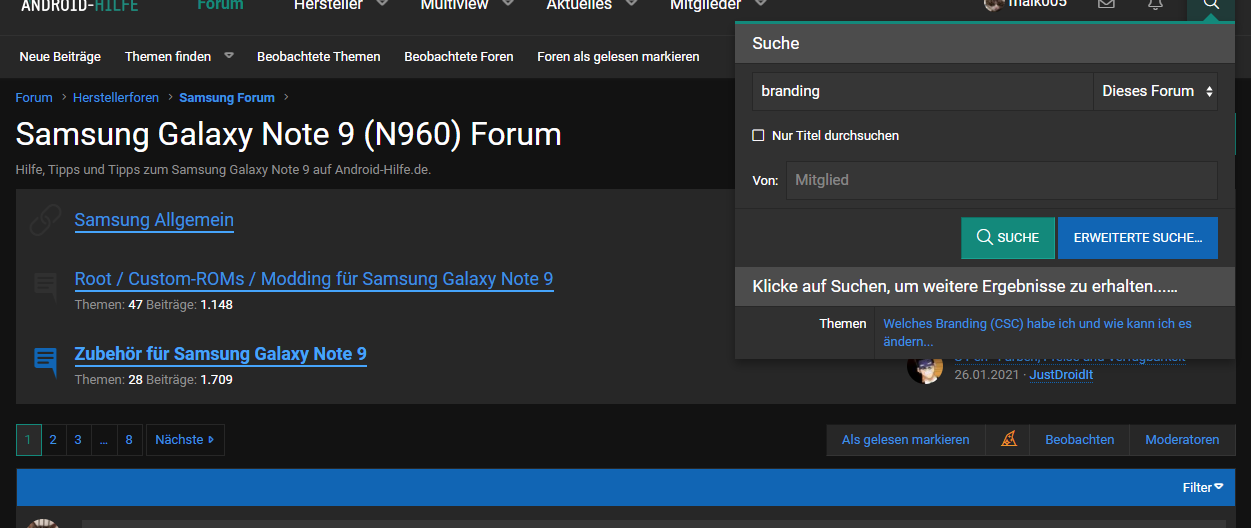
Task: Go to Beobachtete Themen
Action: 319,57
